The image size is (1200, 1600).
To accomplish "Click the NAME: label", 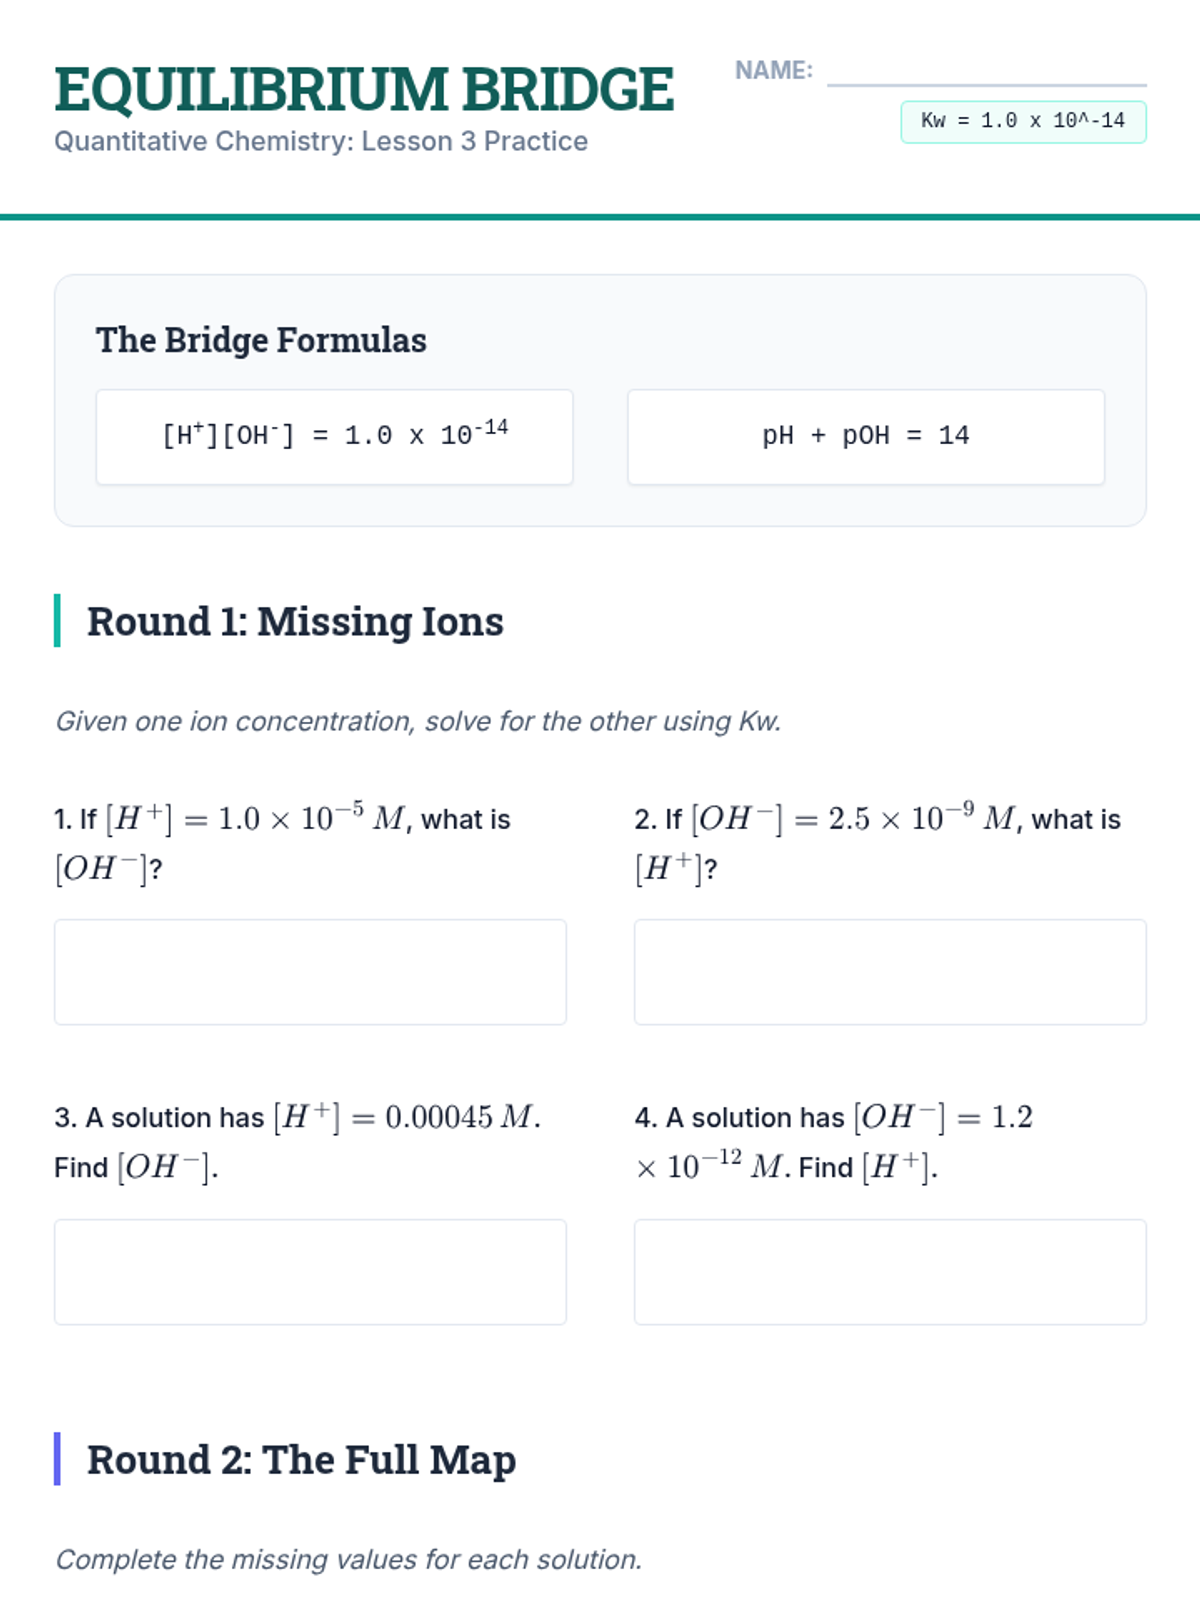I will click(773, 71).
